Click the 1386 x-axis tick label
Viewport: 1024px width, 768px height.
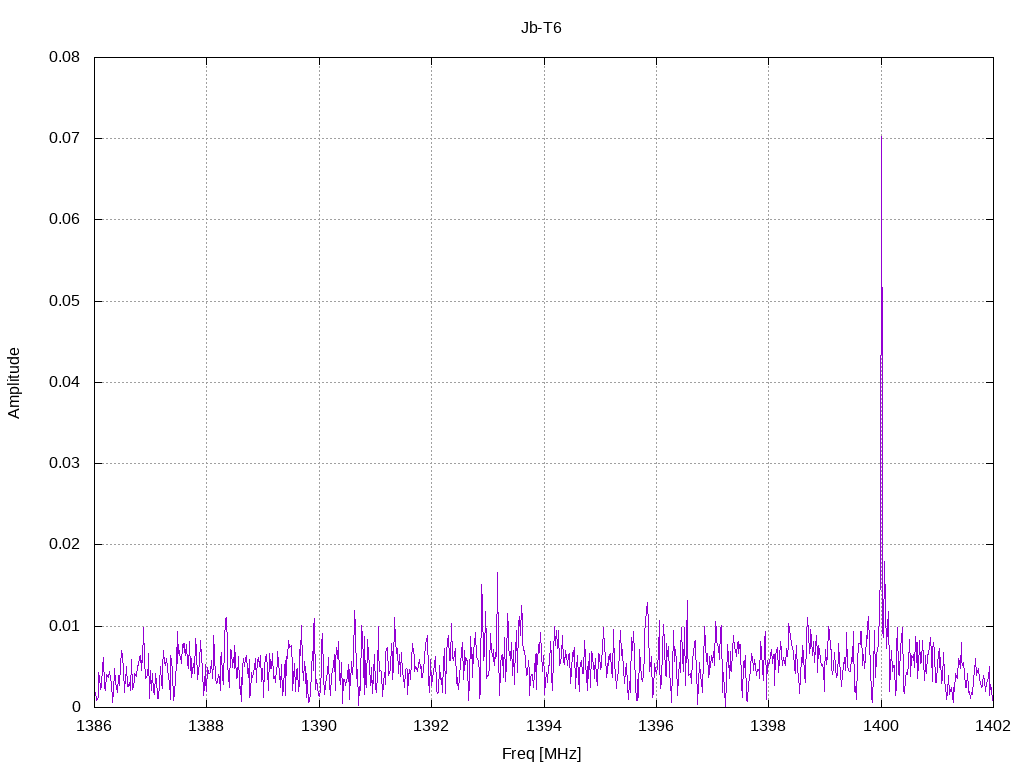coord(94,726)
